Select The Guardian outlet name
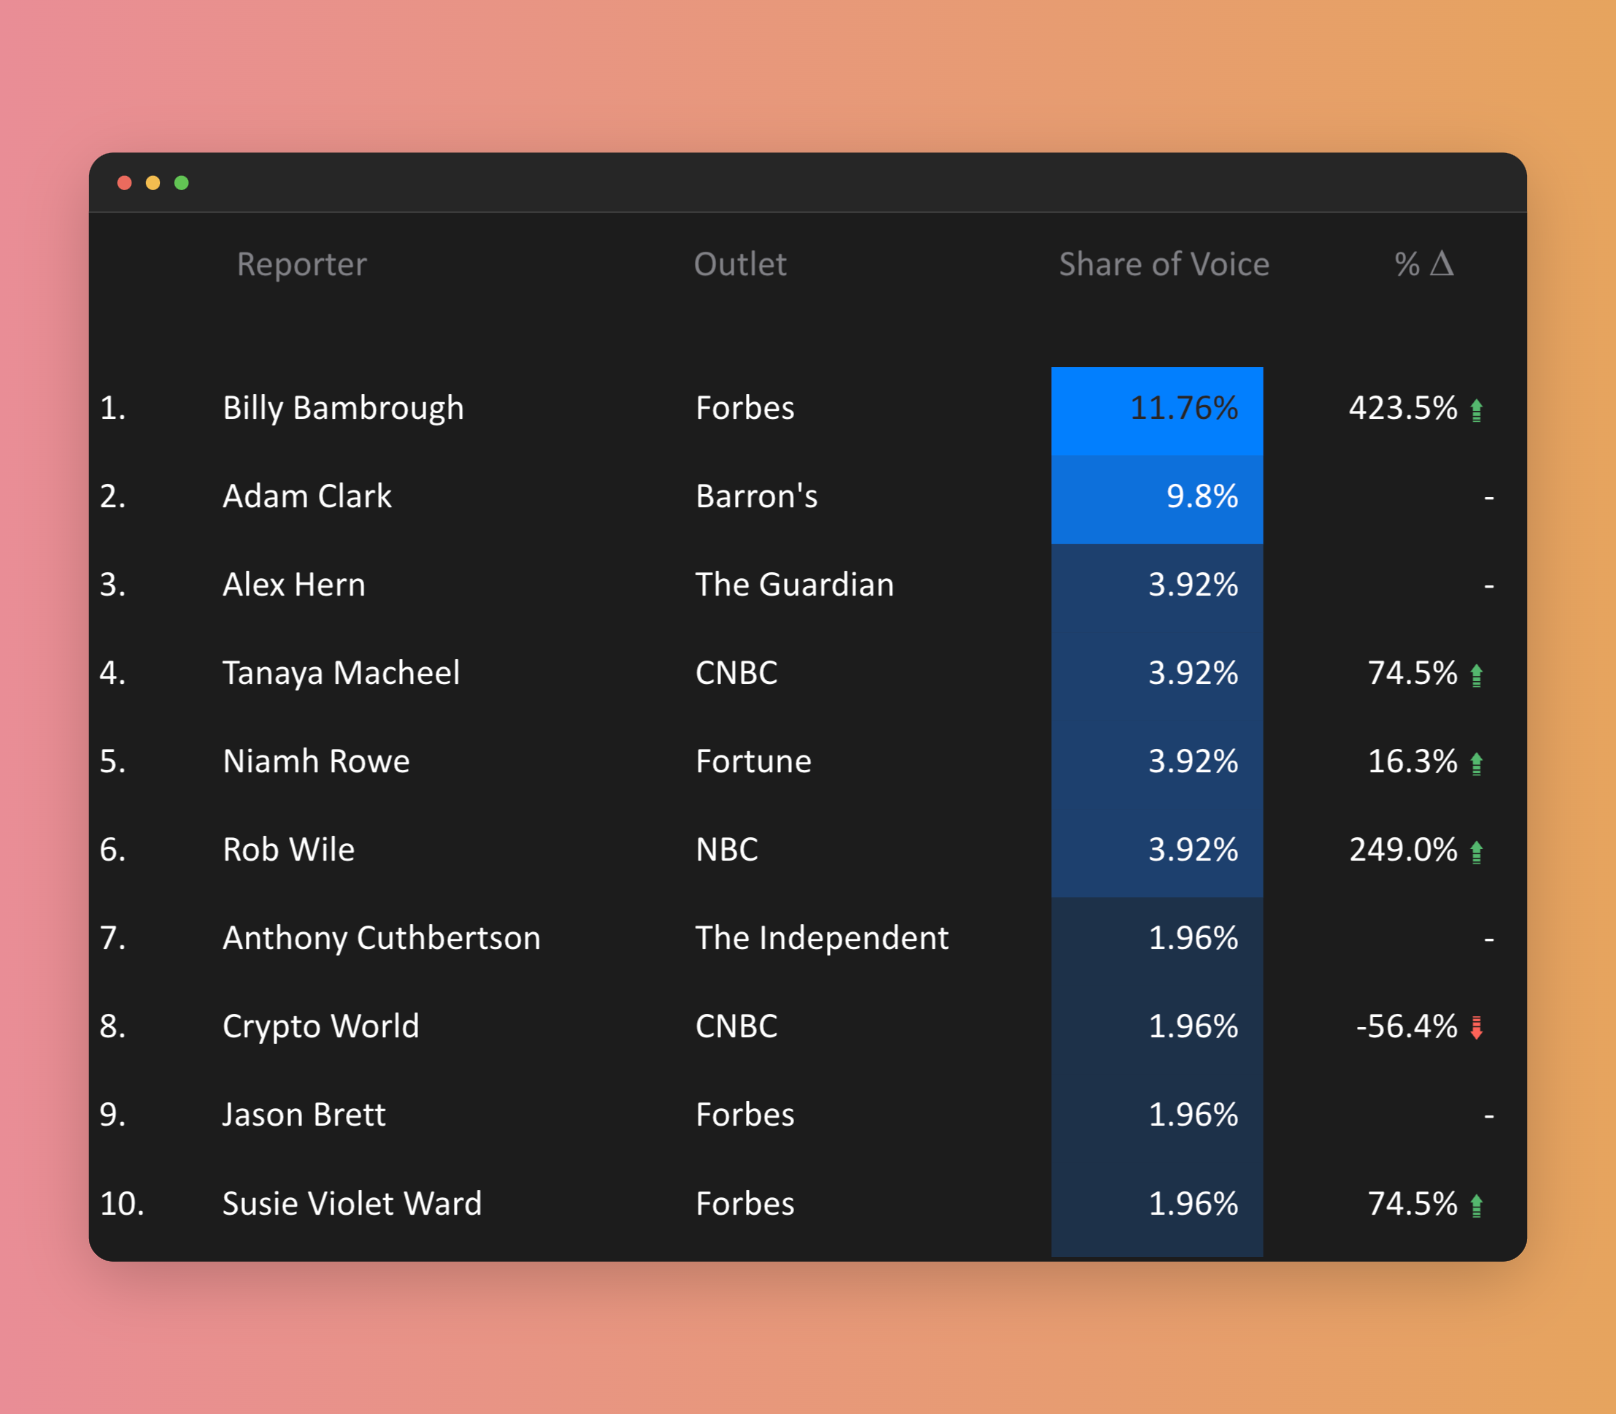The height and width of the screenshot is (1414, 1616). click(794, 585)
